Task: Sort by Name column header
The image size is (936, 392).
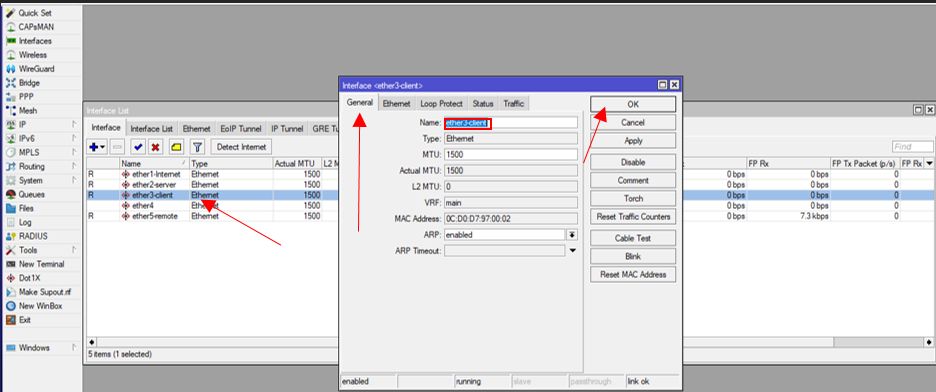Action: click(154, 163)
